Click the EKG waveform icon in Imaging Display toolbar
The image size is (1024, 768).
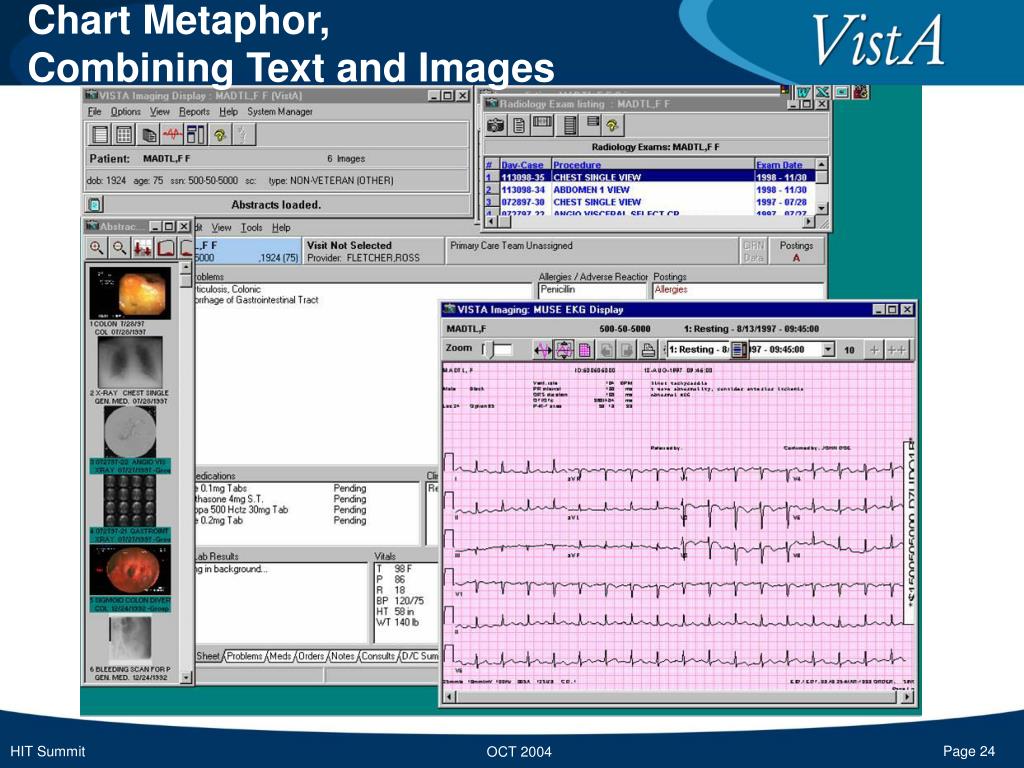(171, 134)
